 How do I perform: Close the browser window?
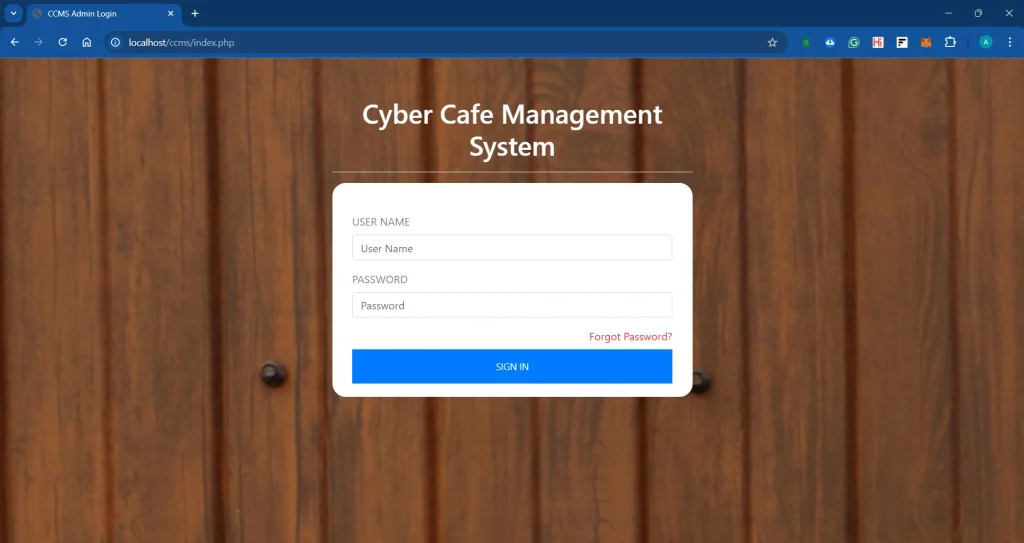point(1008,13)
